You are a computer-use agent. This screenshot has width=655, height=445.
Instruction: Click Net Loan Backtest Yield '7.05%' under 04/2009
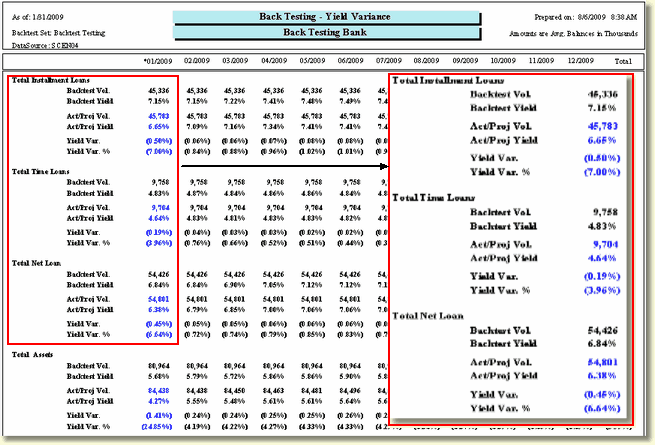coord(273,285)
